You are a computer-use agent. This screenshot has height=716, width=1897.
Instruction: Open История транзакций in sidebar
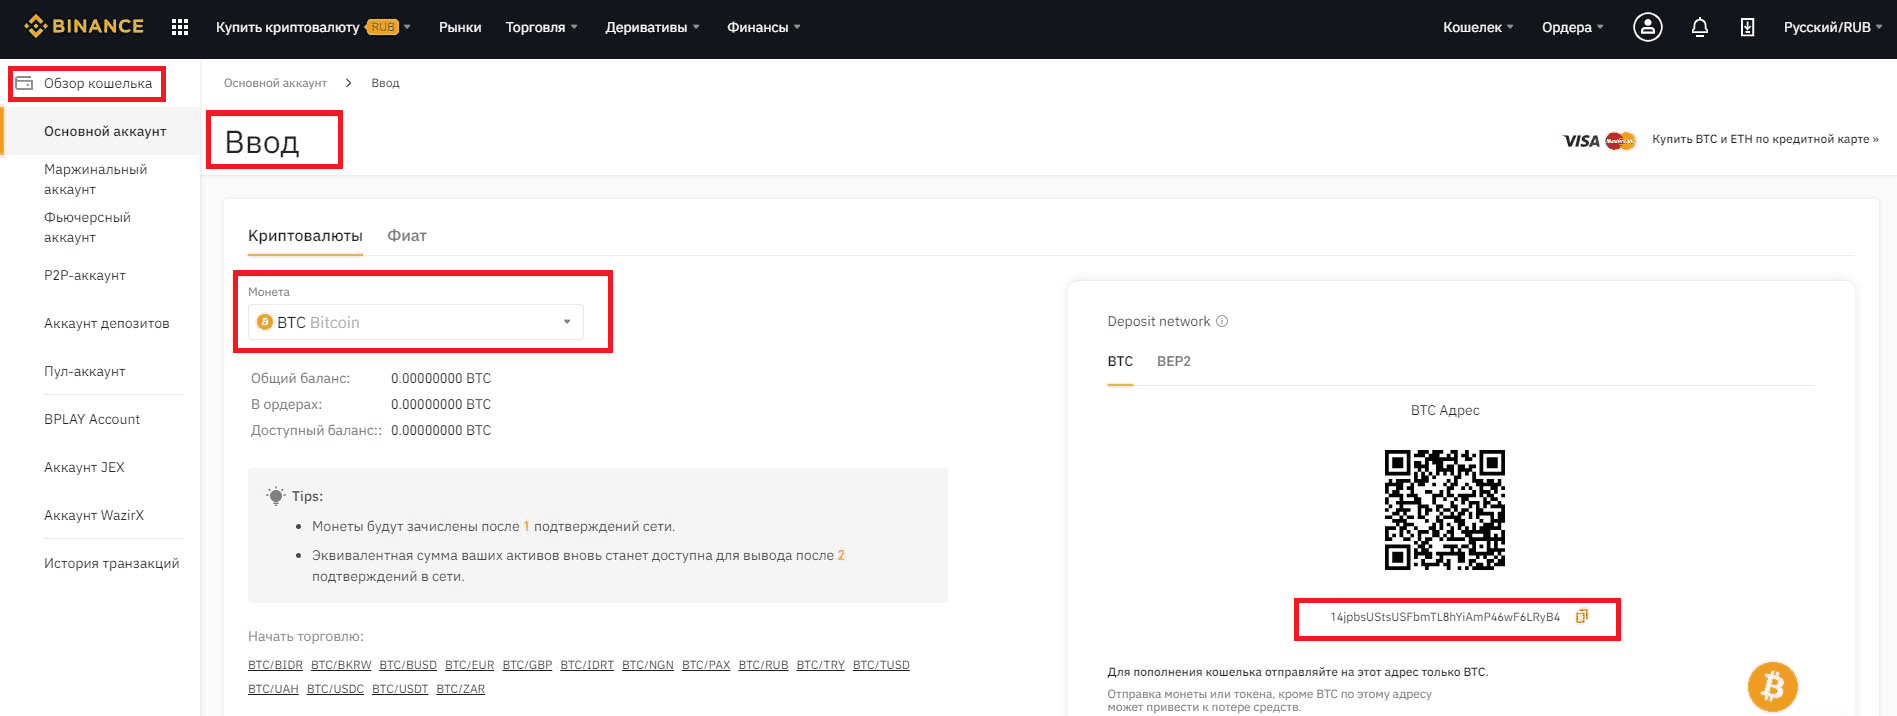pos(112,563)
